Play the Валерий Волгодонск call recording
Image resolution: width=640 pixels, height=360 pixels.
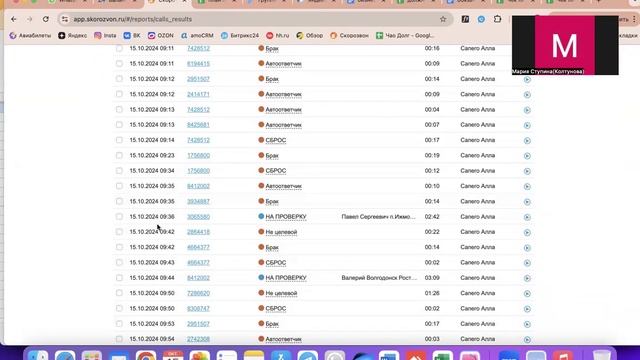527,278
